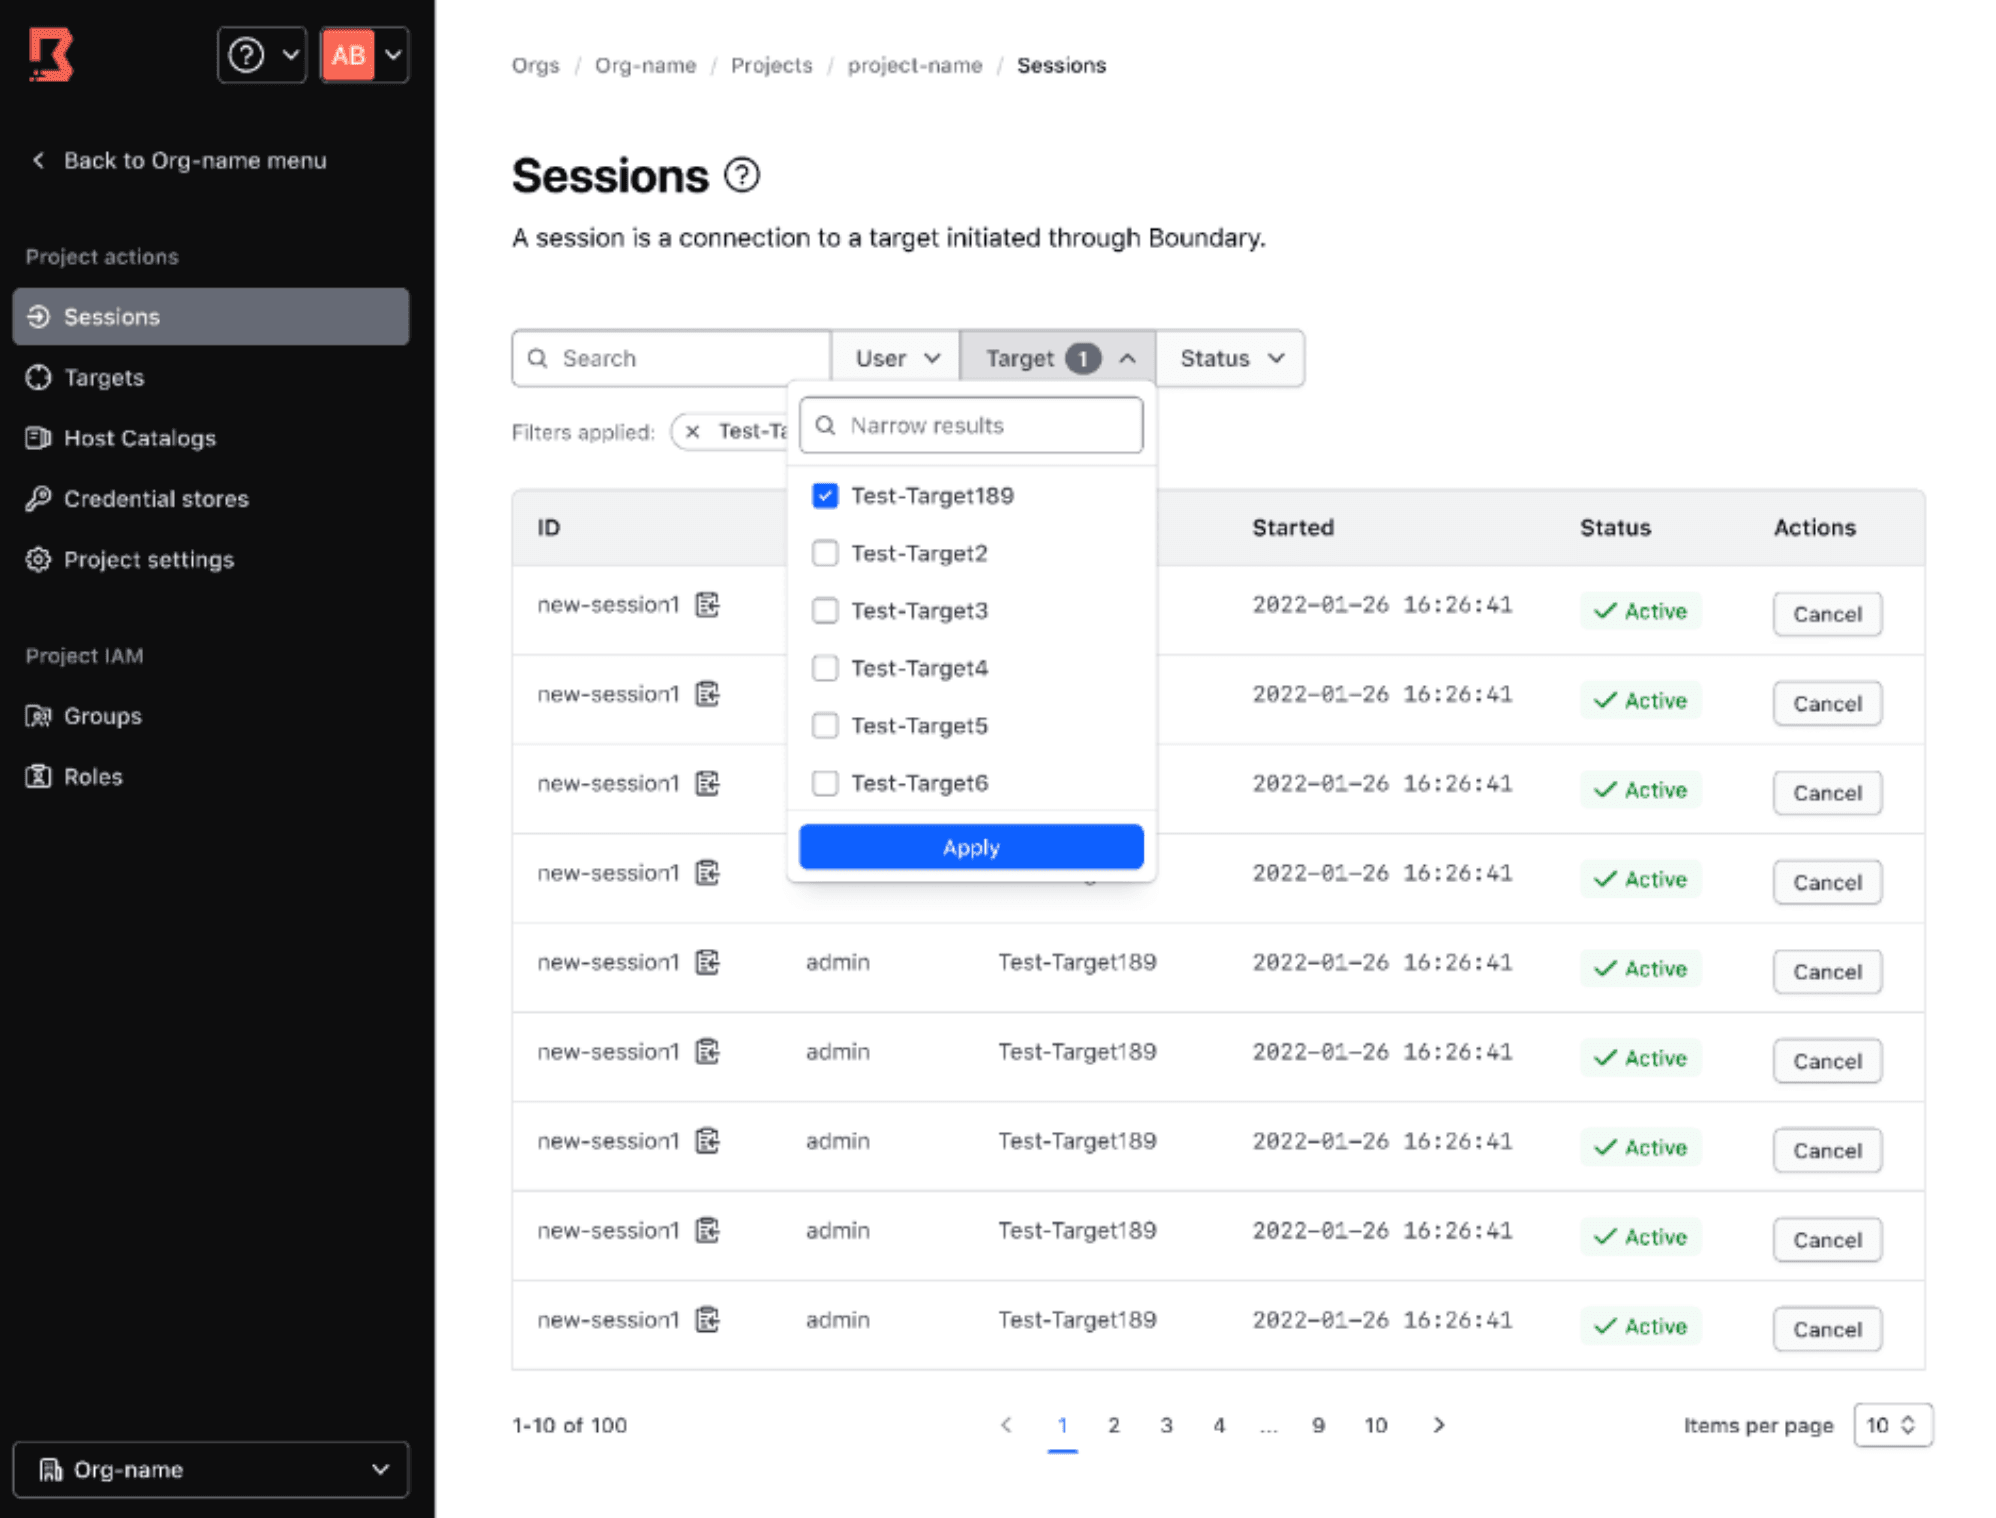Expand the Org-name scope switcher
This screenshot has height=1518, width=1996.
click(211, 1469)
